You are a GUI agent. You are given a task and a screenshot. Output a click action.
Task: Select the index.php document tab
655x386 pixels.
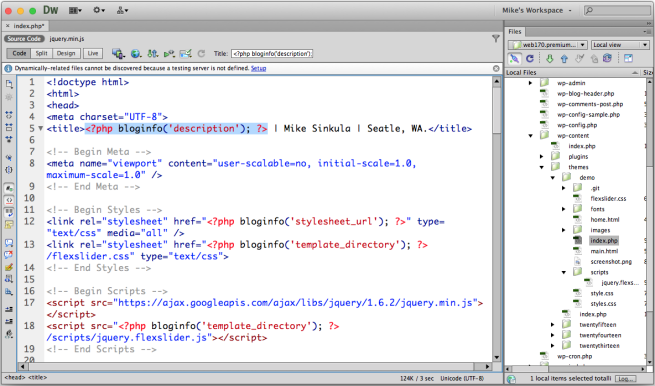click(25, 26)
